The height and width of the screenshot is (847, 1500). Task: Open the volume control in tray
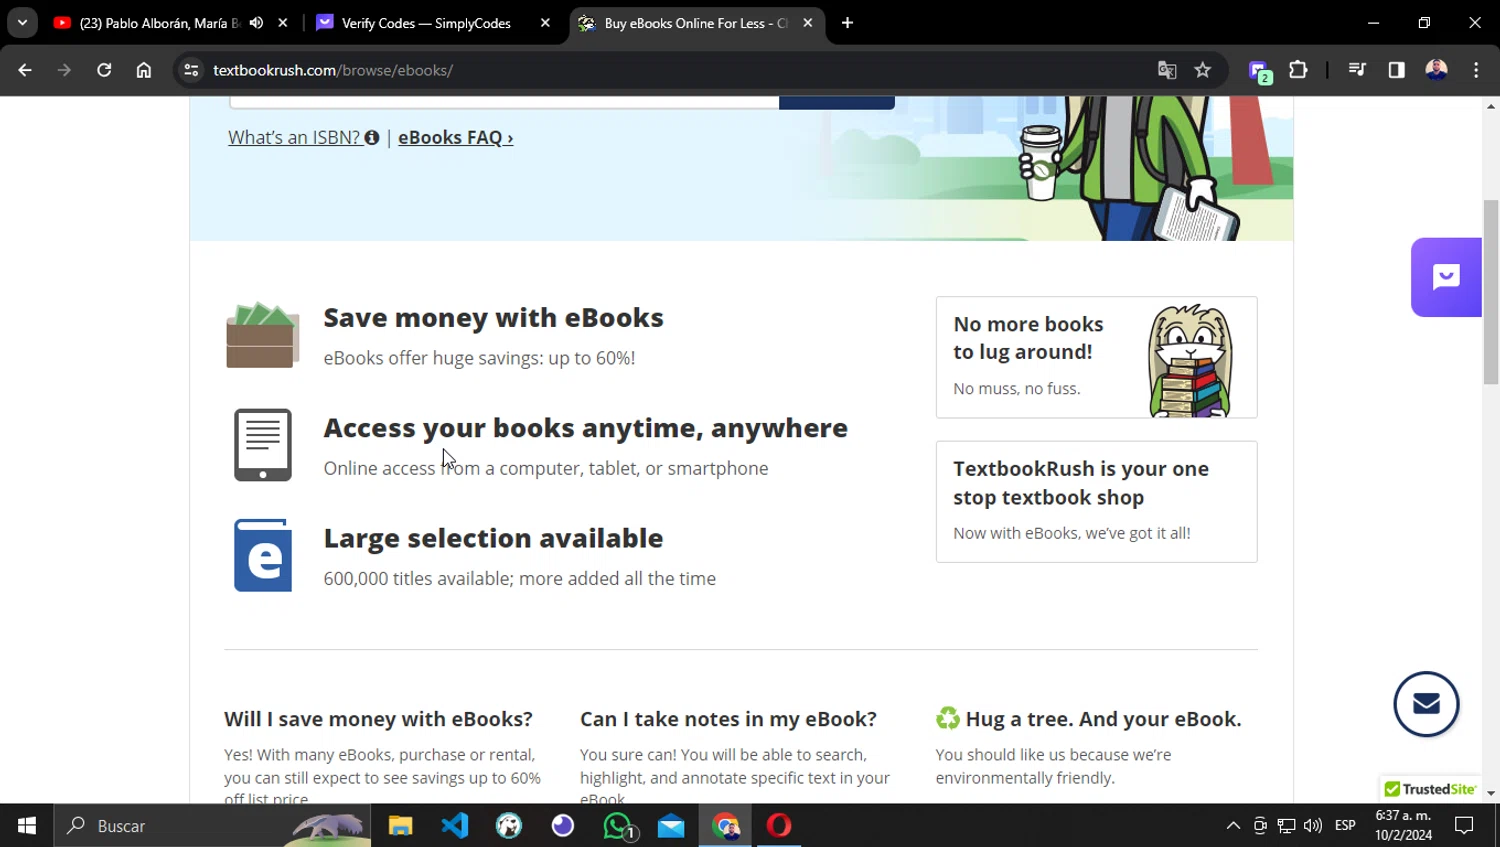1313,826
